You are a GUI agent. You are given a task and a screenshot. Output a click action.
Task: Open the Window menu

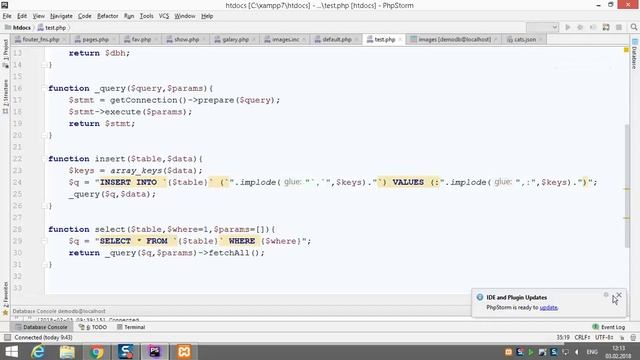pyautogui.click(x=184, y=16)
